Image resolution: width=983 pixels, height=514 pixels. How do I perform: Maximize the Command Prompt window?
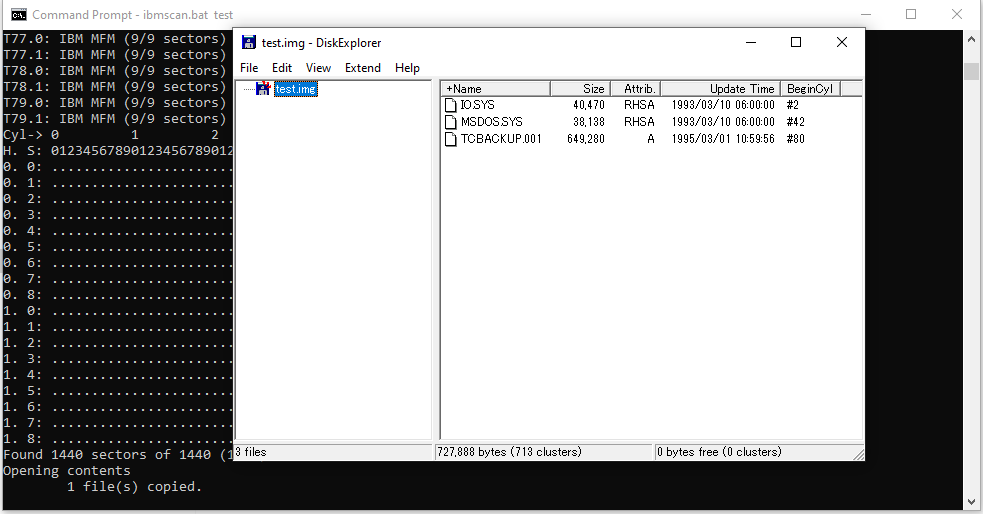coord(911,14)
